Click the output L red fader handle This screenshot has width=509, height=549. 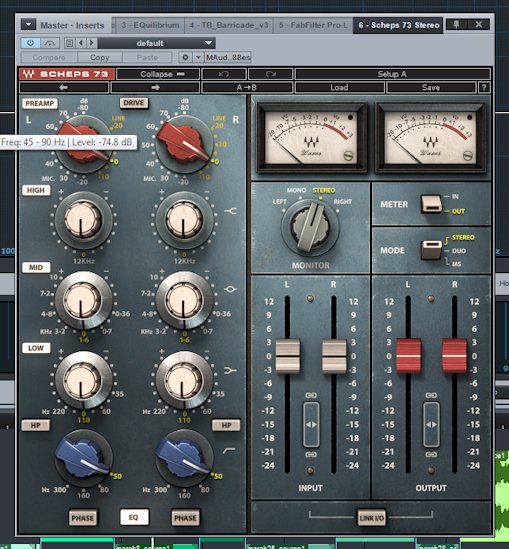pos(408,356)
